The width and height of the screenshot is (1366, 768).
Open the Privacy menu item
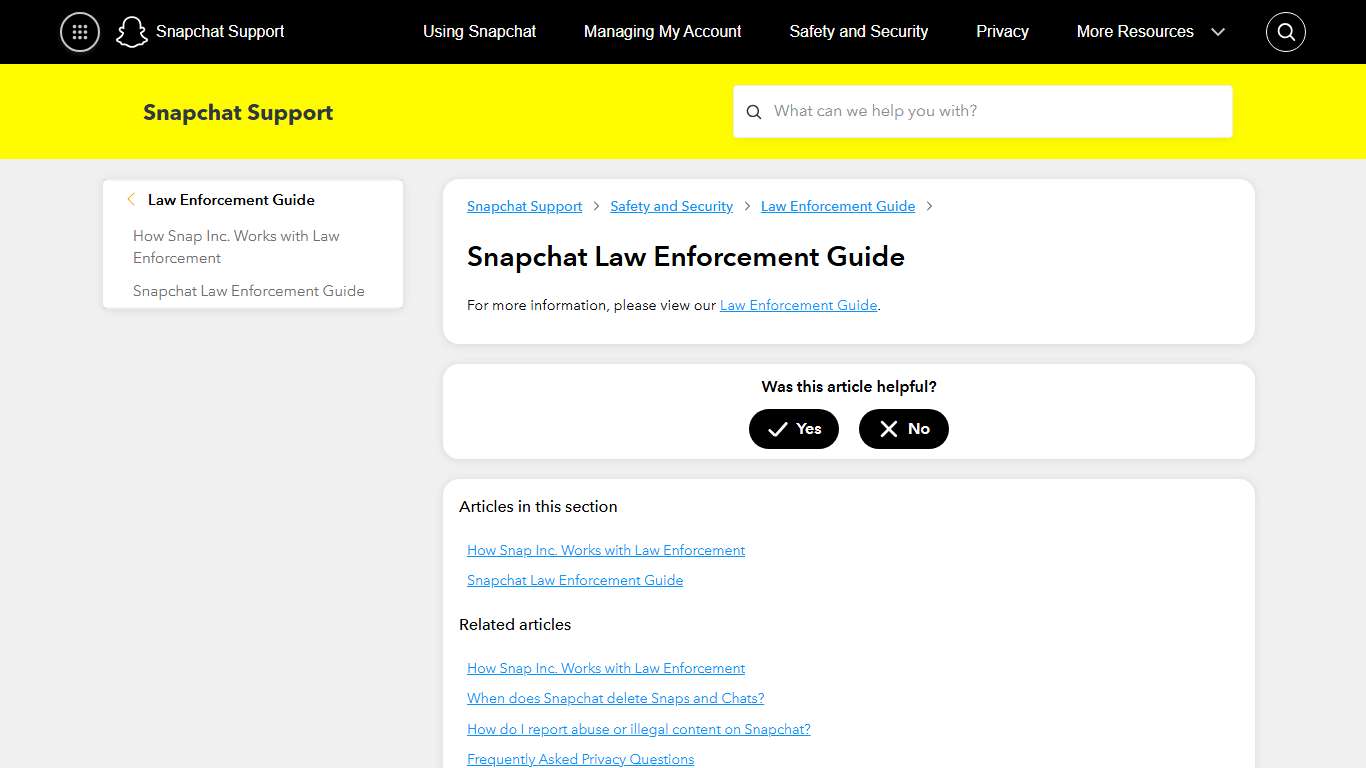pyautogui.click(x=1002, y=31)
